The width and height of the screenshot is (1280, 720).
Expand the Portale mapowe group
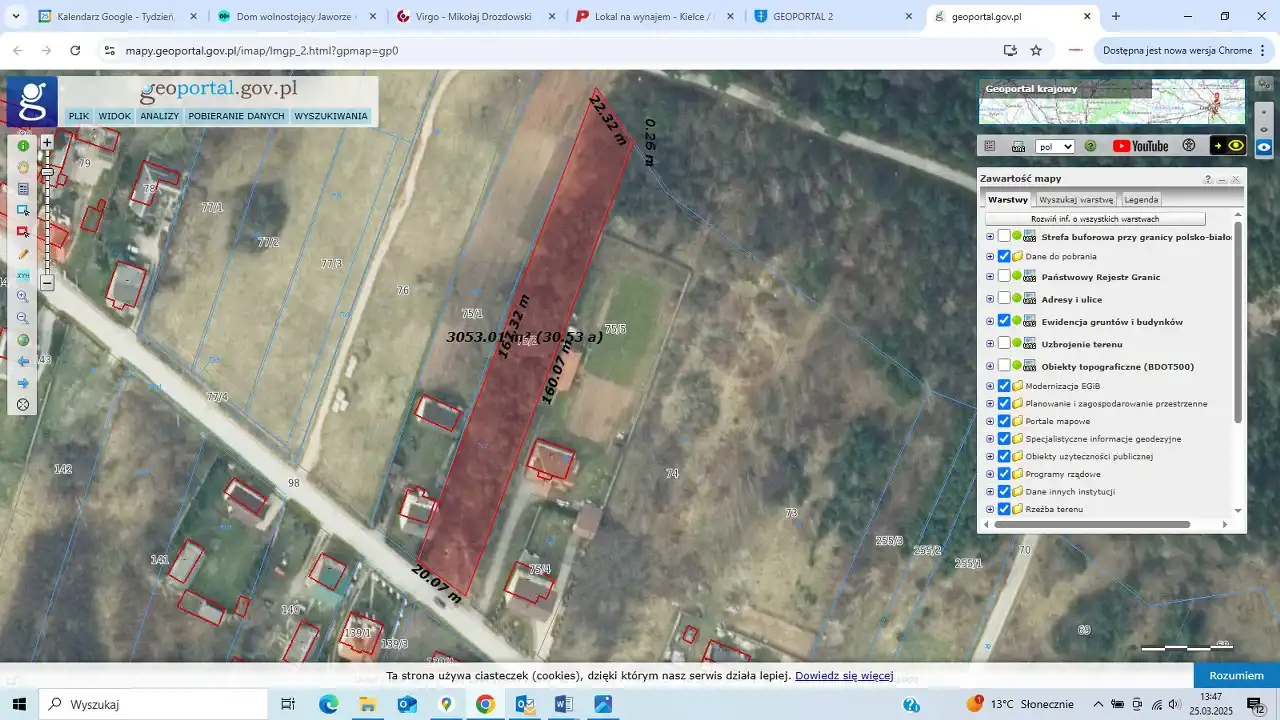(990, 421)
